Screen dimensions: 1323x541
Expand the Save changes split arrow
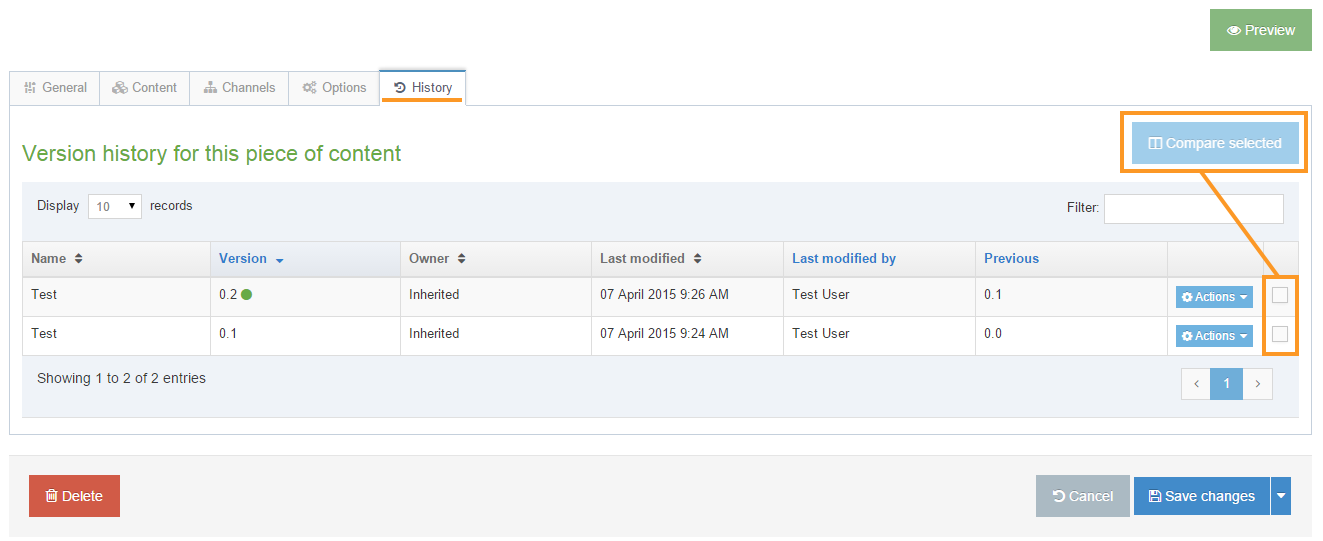pyautogui.click(x=1281, y=496)
